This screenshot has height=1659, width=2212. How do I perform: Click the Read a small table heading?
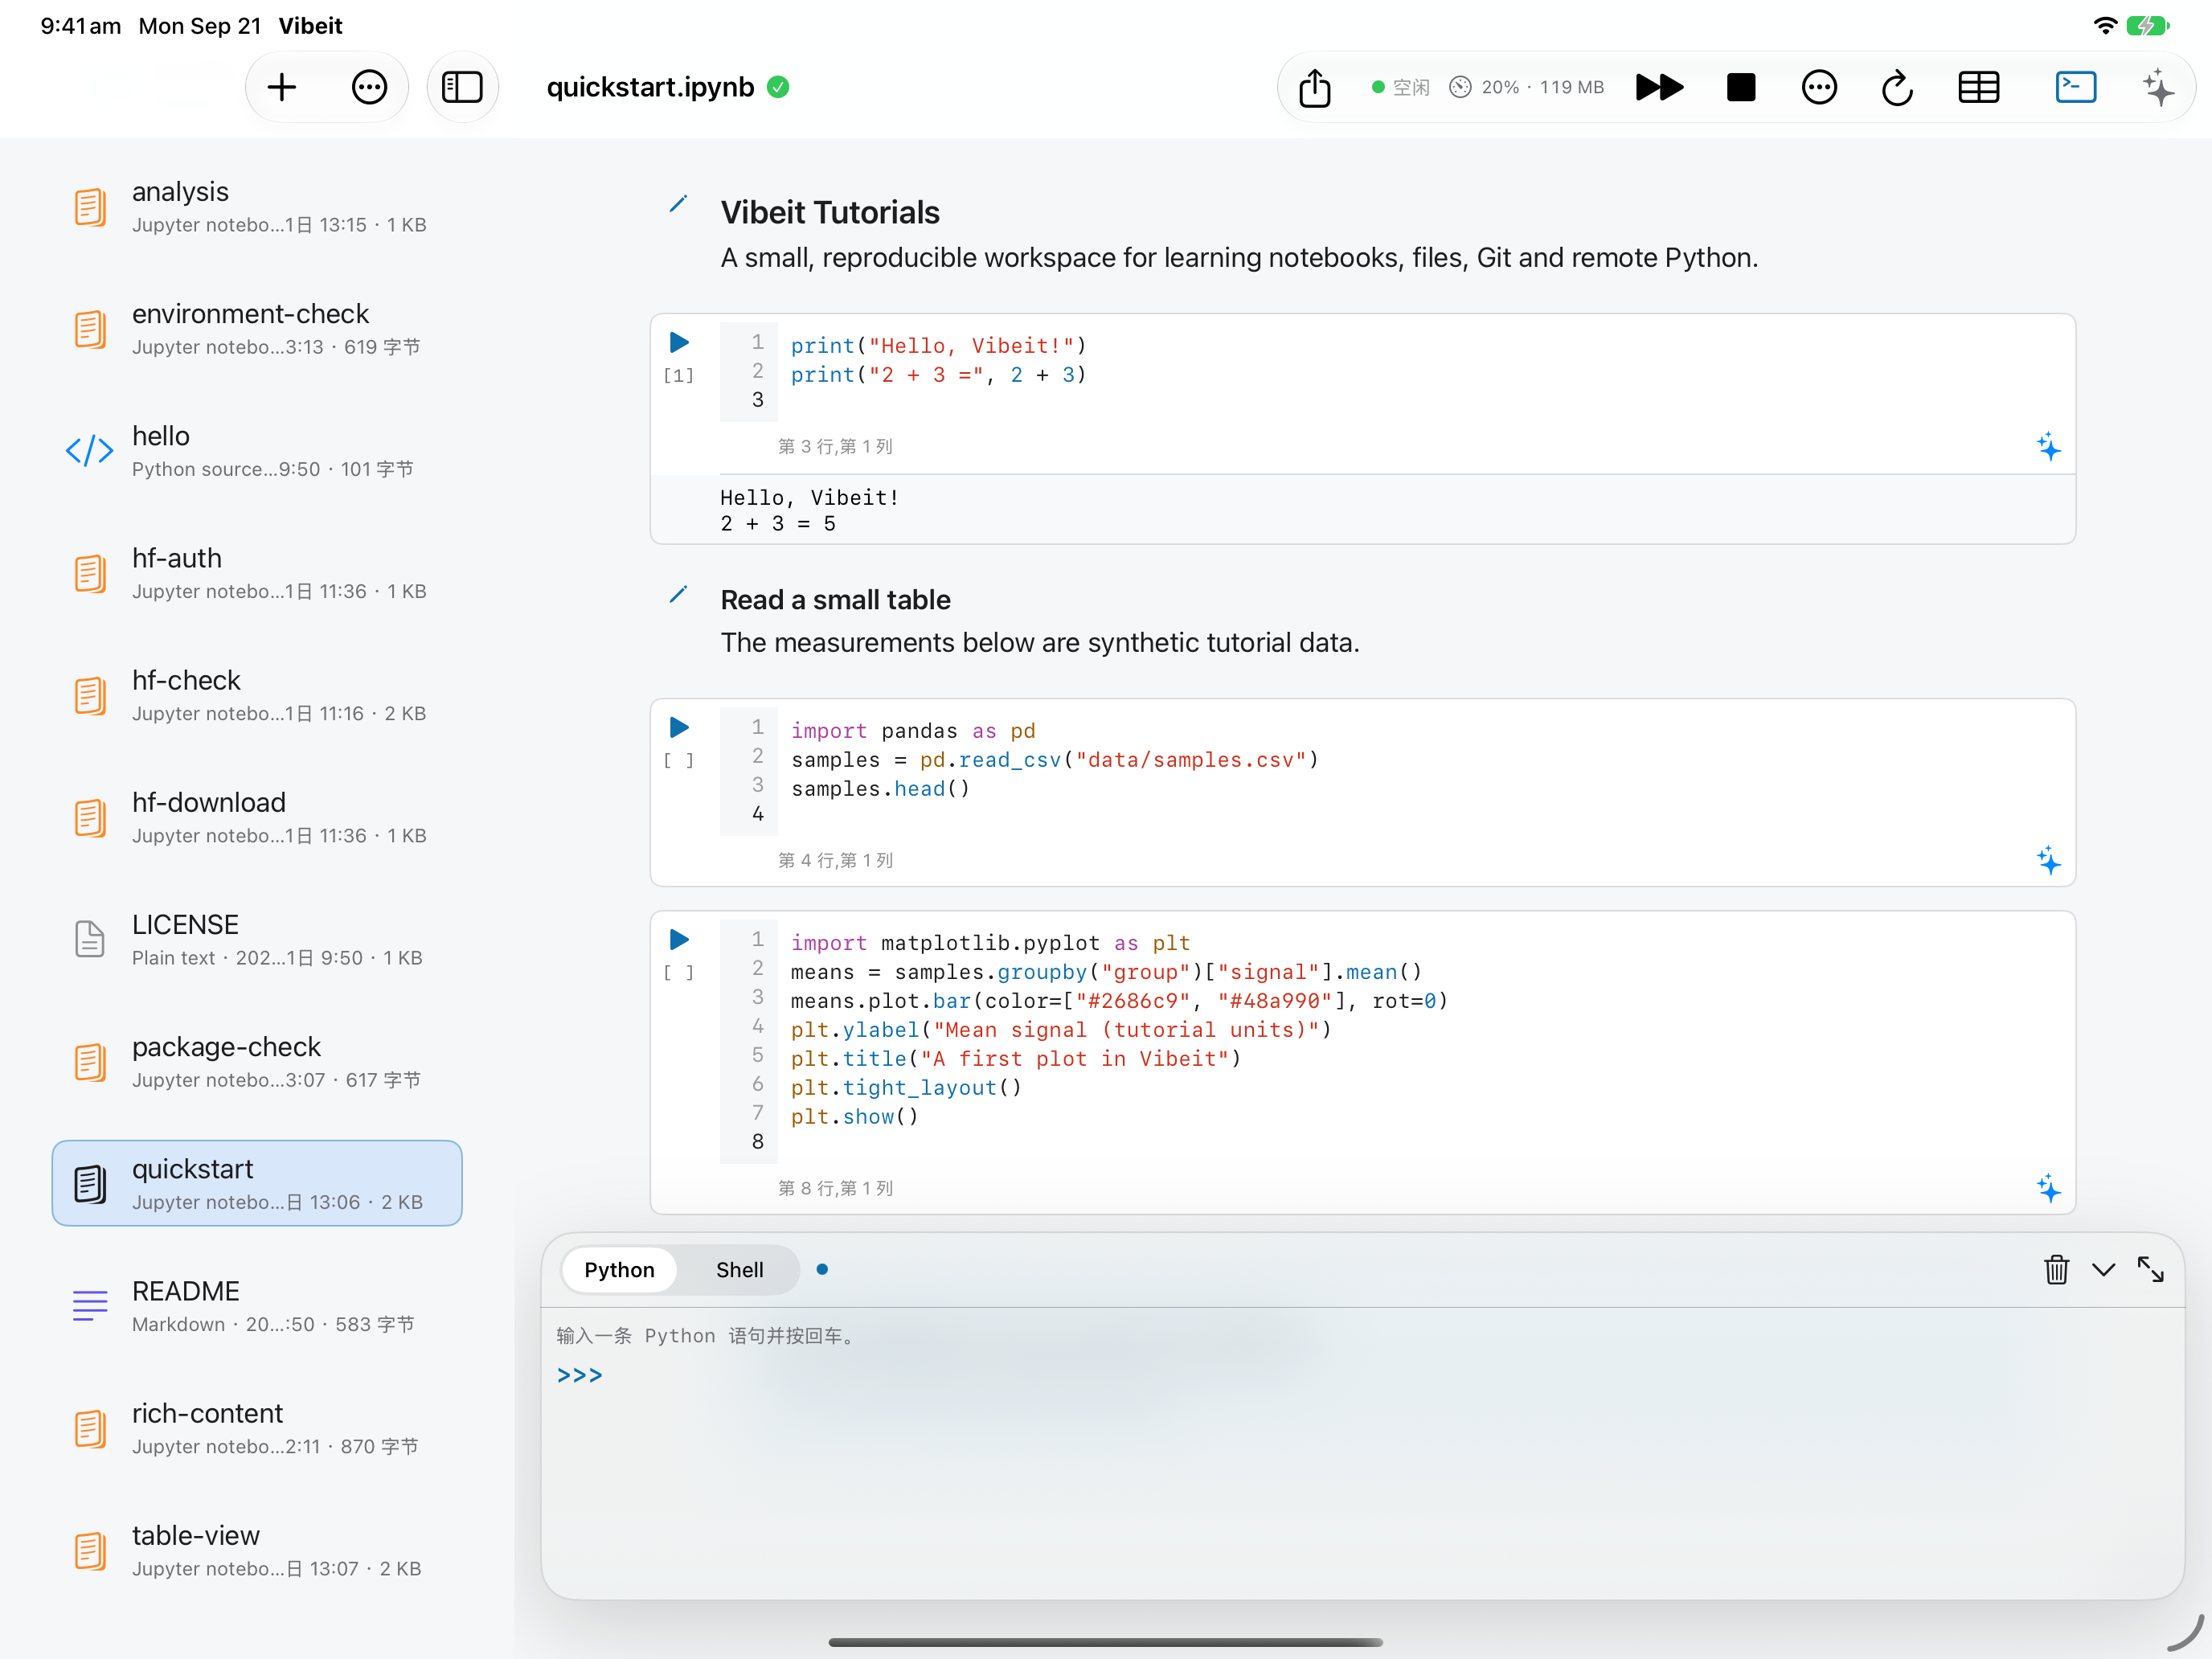click(x=835, y=600)
